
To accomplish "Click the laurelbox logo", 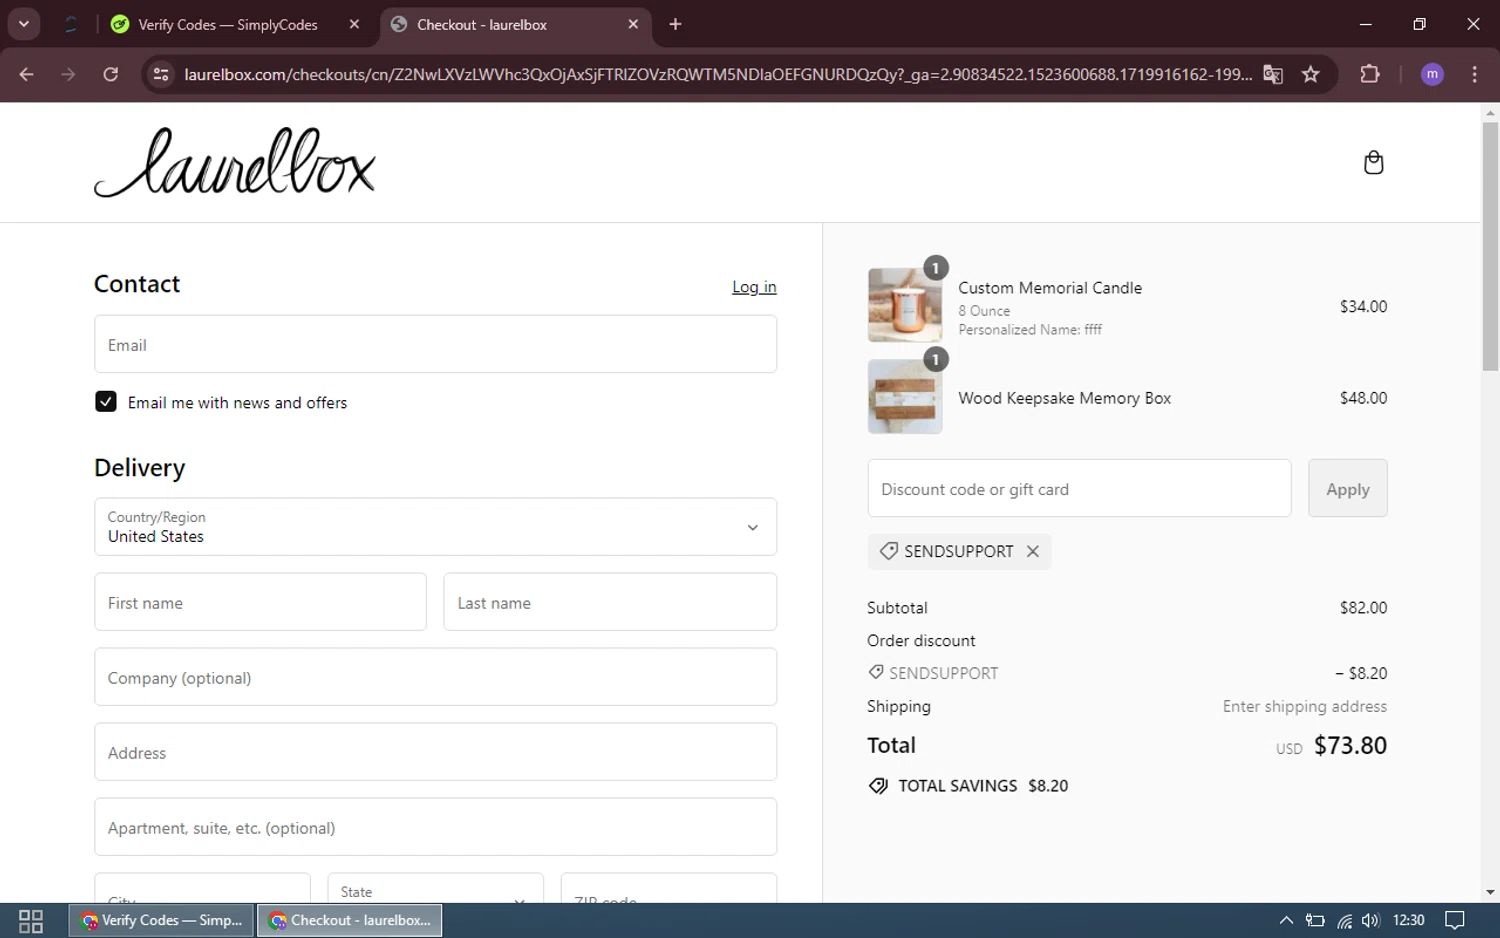I will 234,162.
